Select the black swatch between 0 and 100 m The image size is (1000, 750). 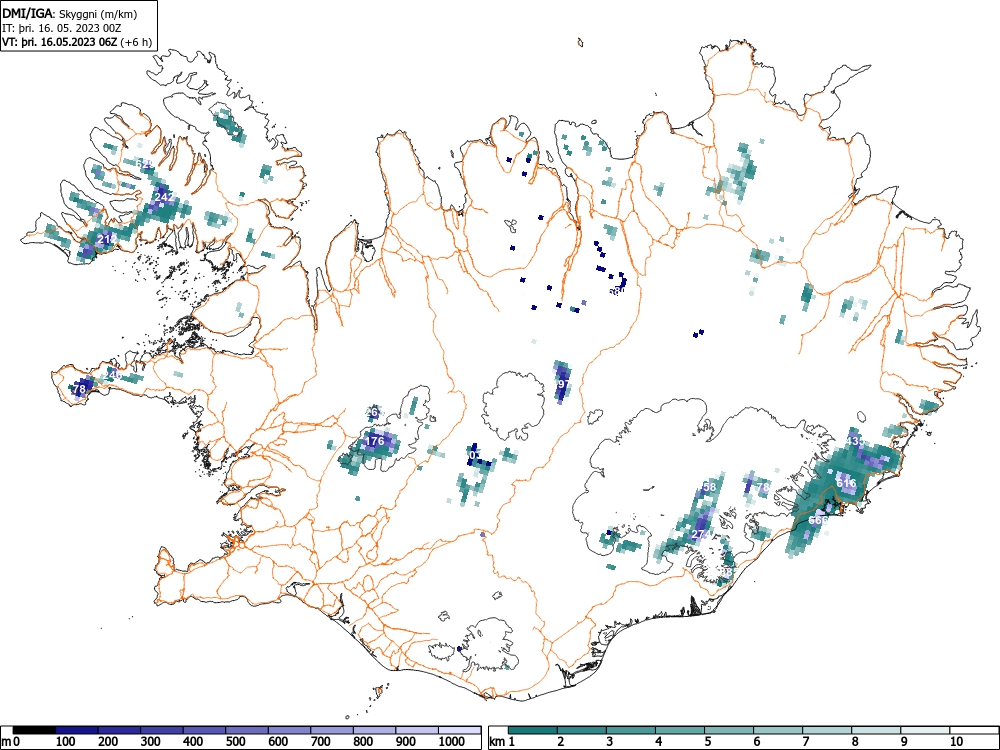pyautogui.click(x=34, y=730)
